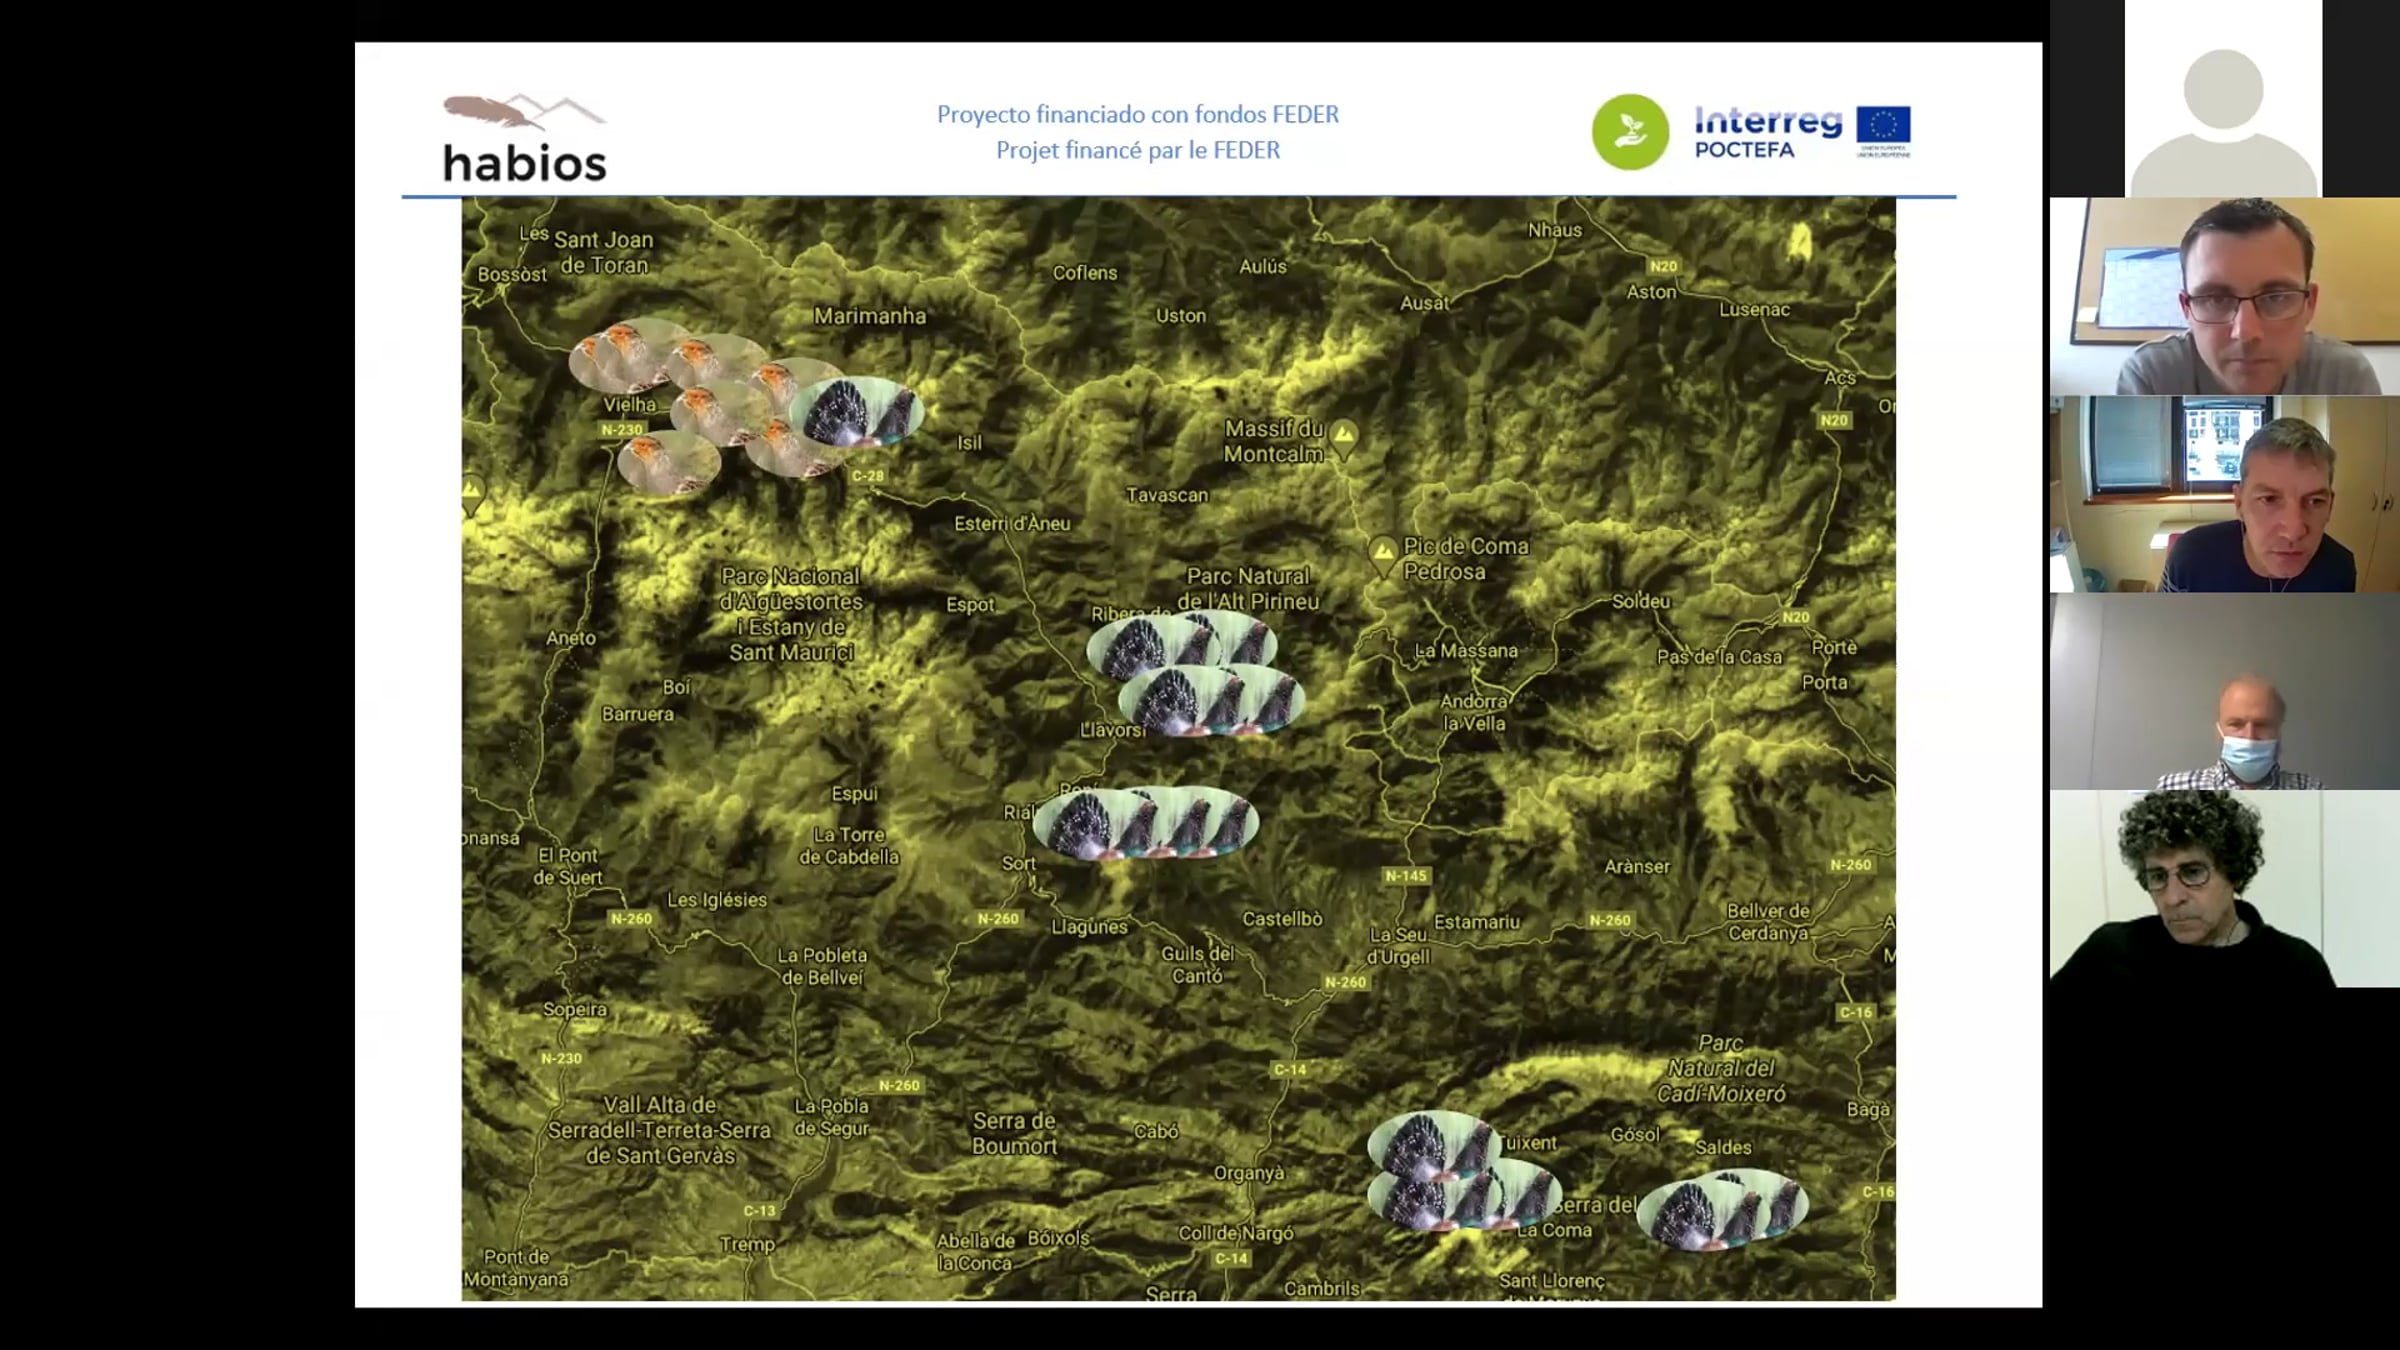The image size is (2400, 1350).
Task: Click the Aulús place label
Action: (1263, 266)
